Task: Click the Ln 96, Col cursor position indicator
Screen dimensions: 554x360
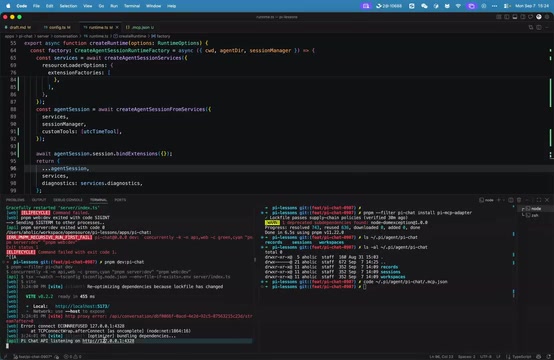Action: (441, 356)
